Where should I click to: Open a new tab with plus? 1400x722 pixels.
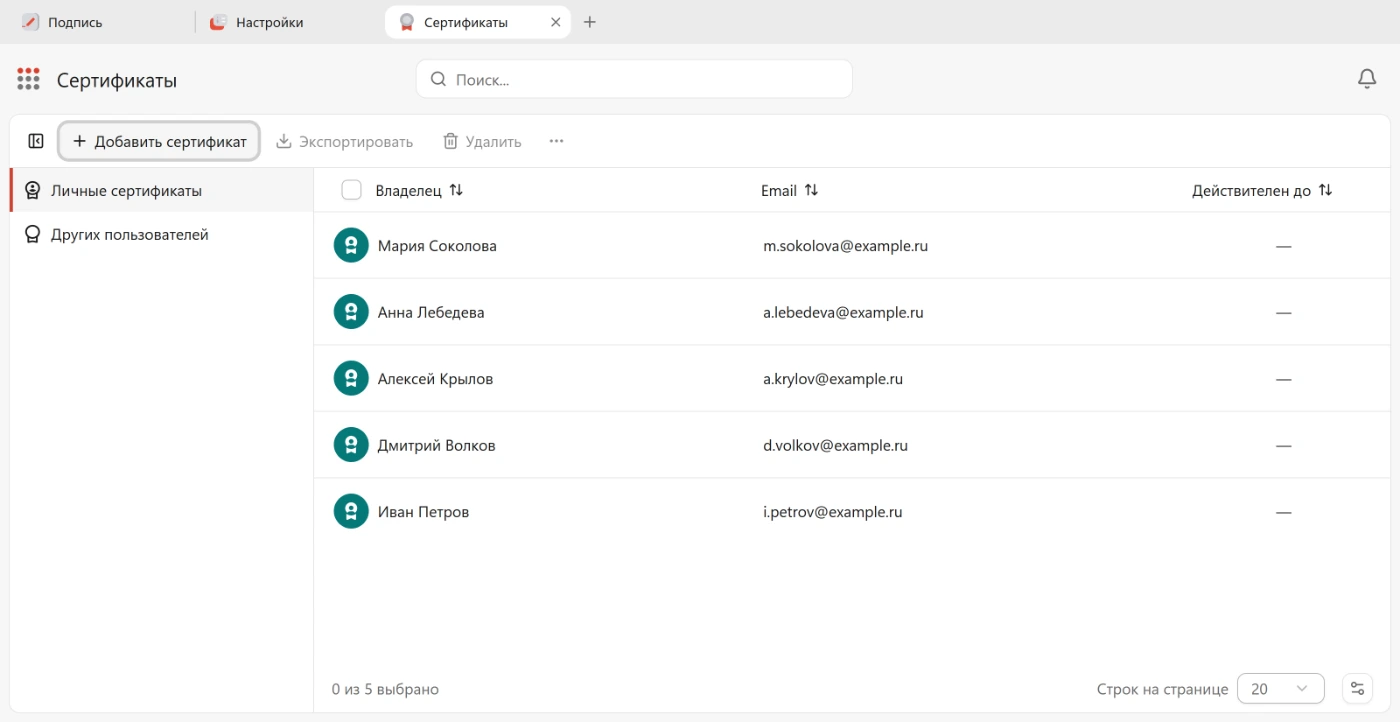[590, 22]
